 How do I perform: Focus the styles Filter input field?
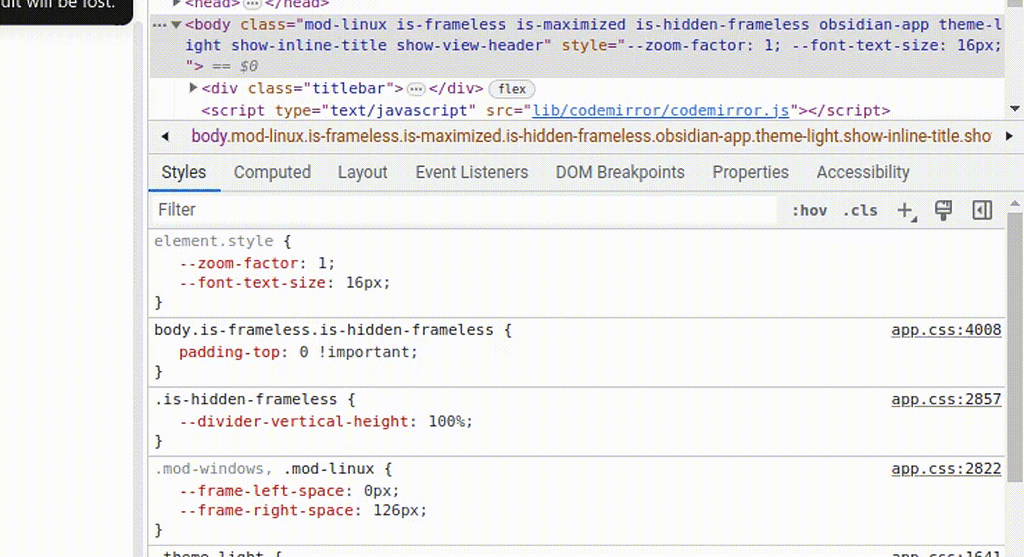[464, 210]
